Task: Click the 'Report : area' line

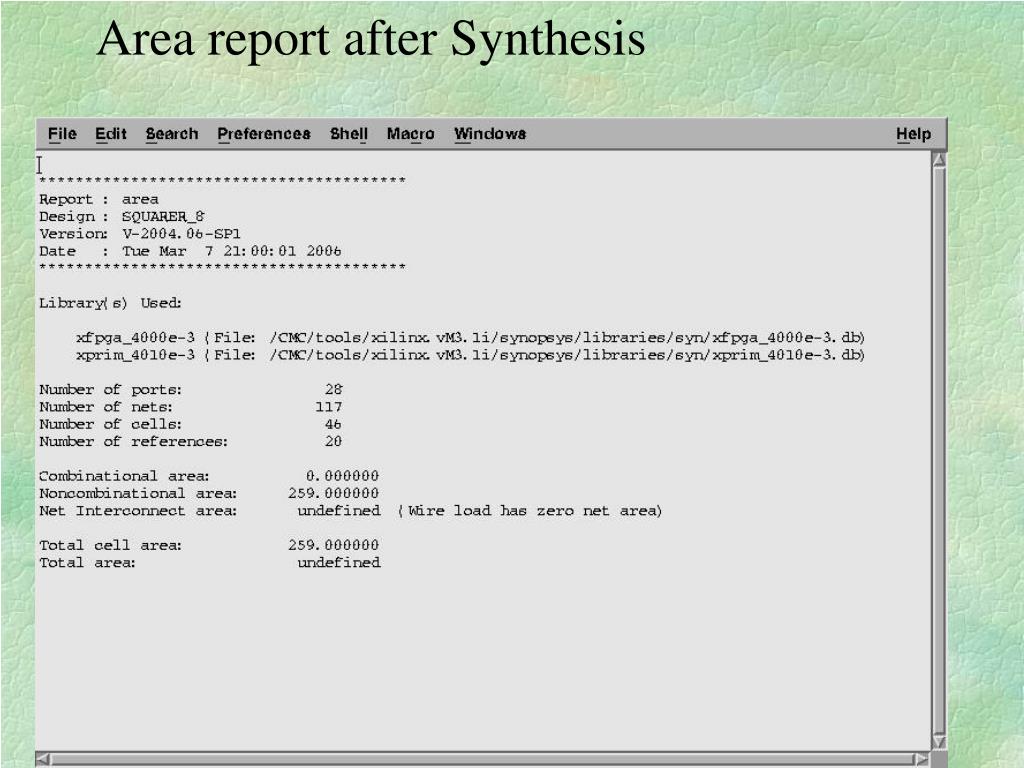Action: click(99, 199)
